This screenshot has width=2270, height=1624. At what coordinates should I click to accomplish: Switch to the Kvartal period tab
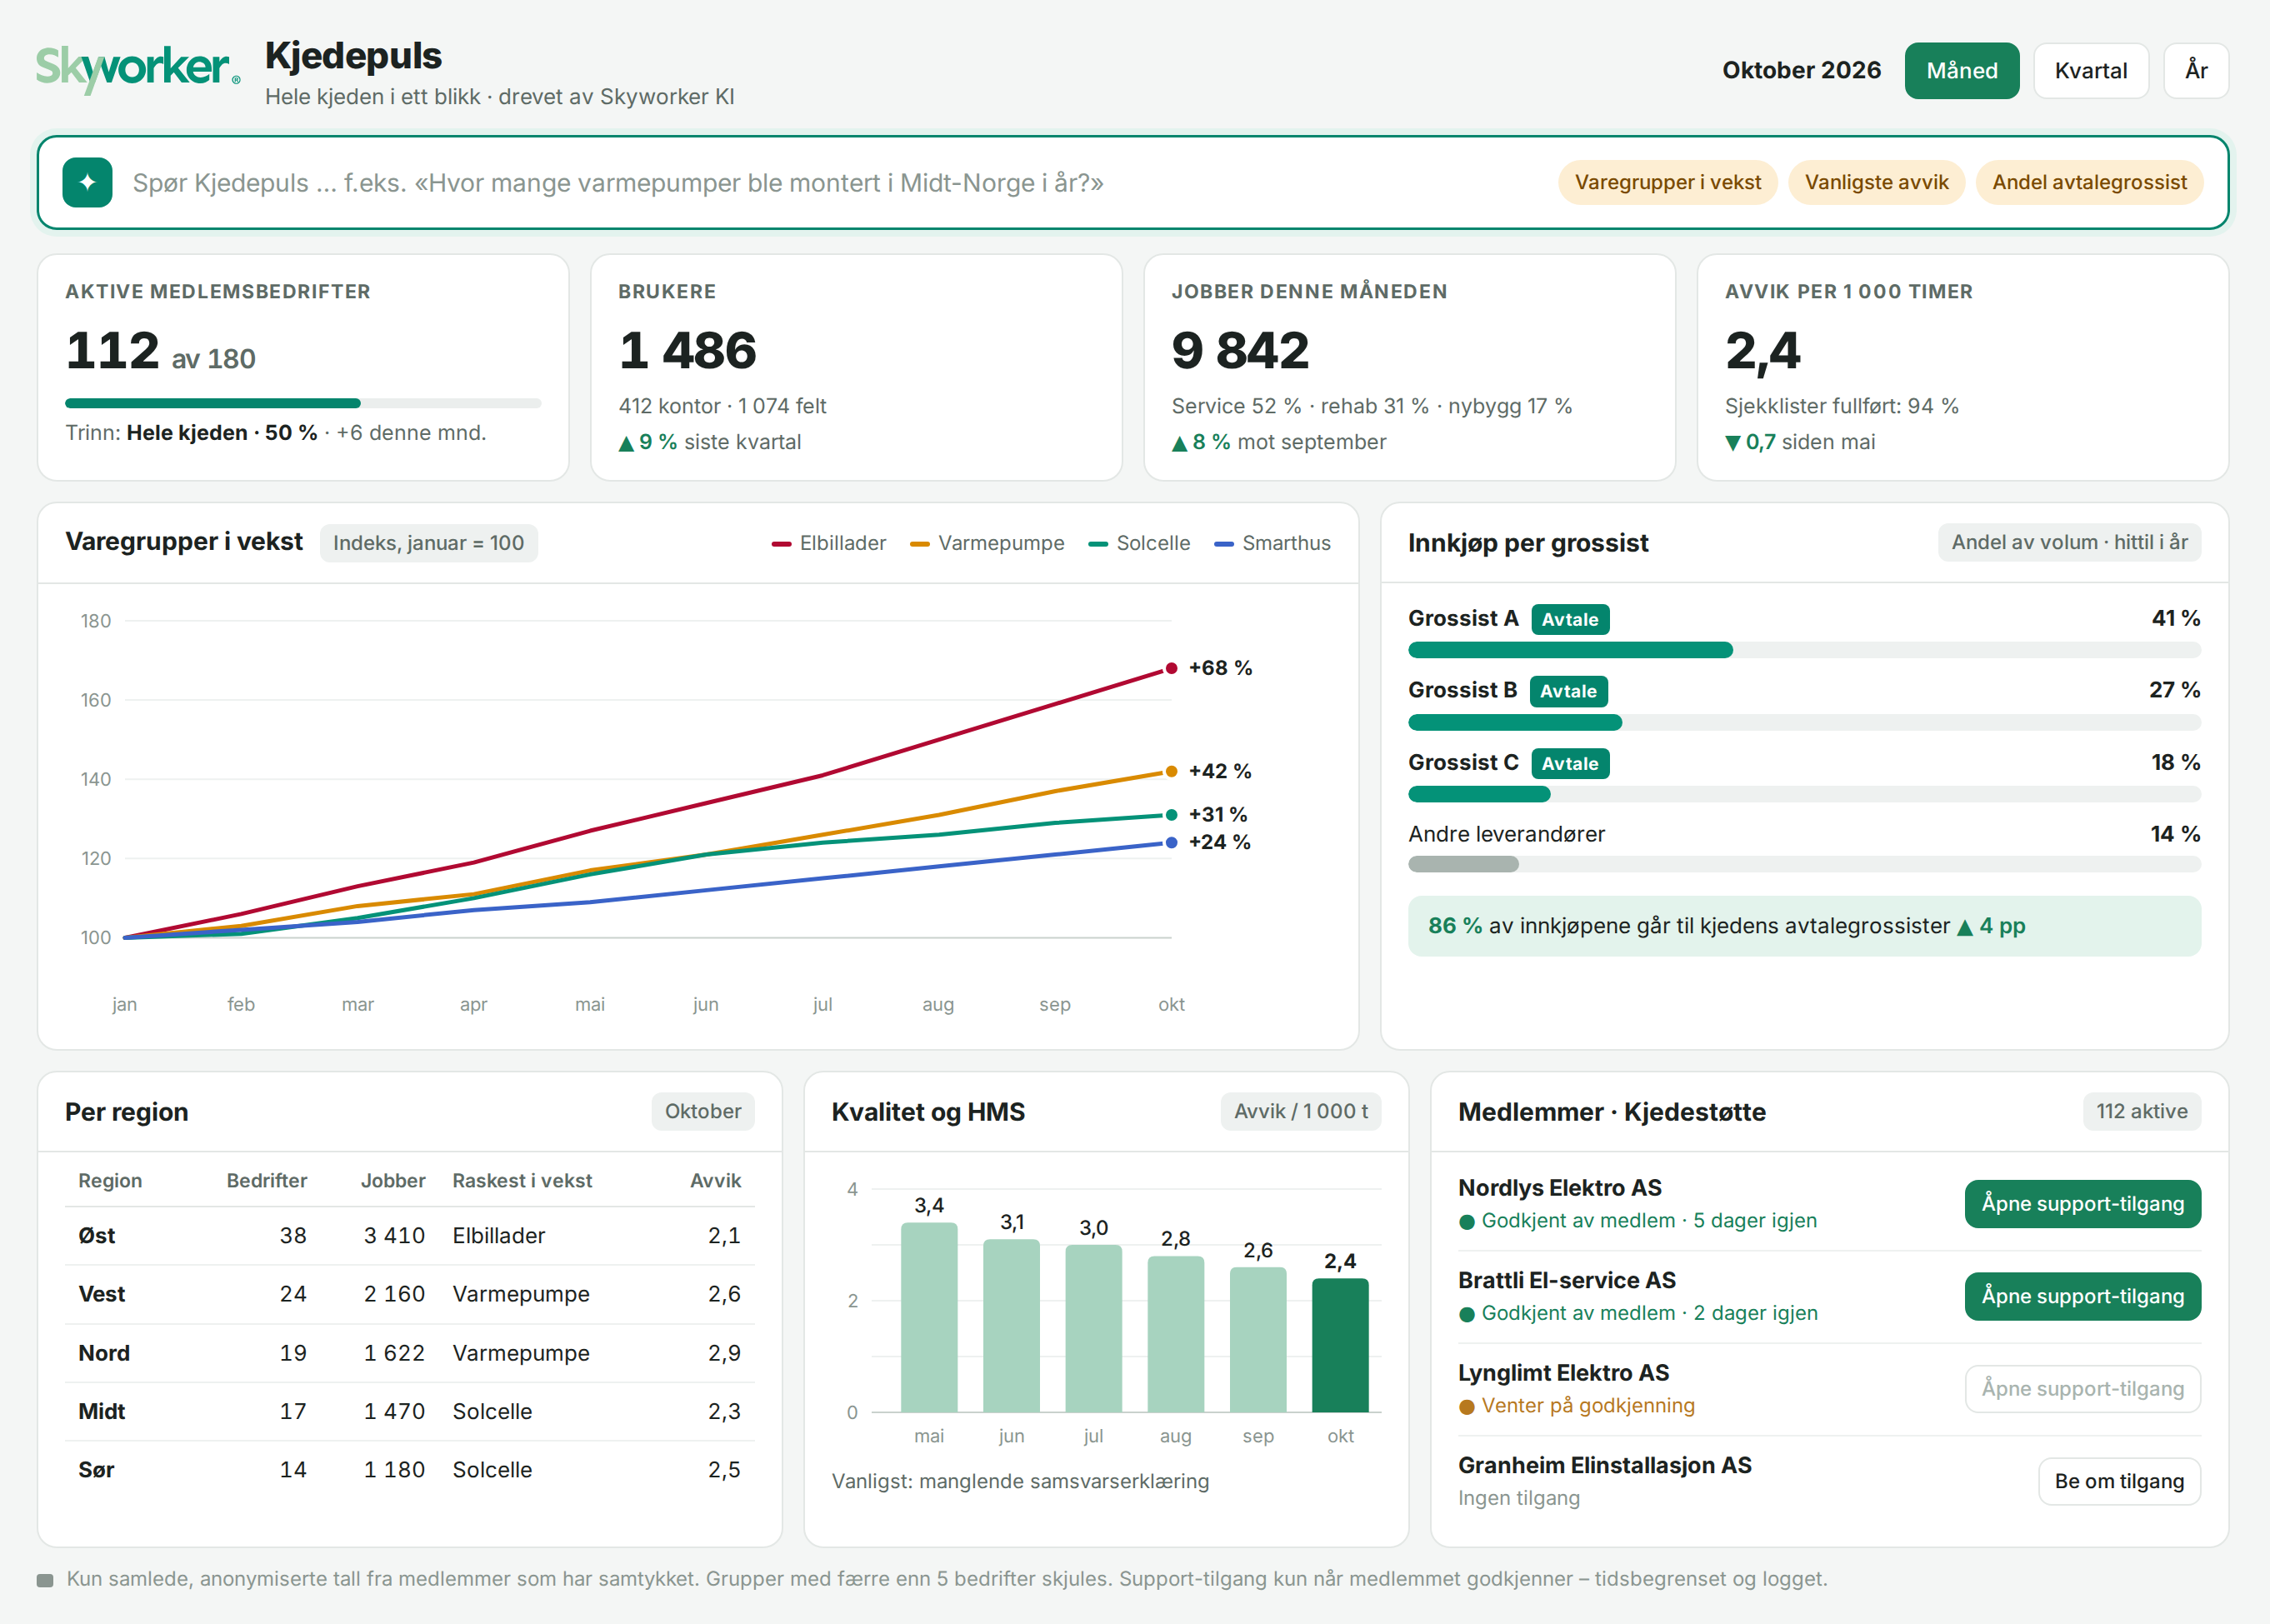point(2090,71)
